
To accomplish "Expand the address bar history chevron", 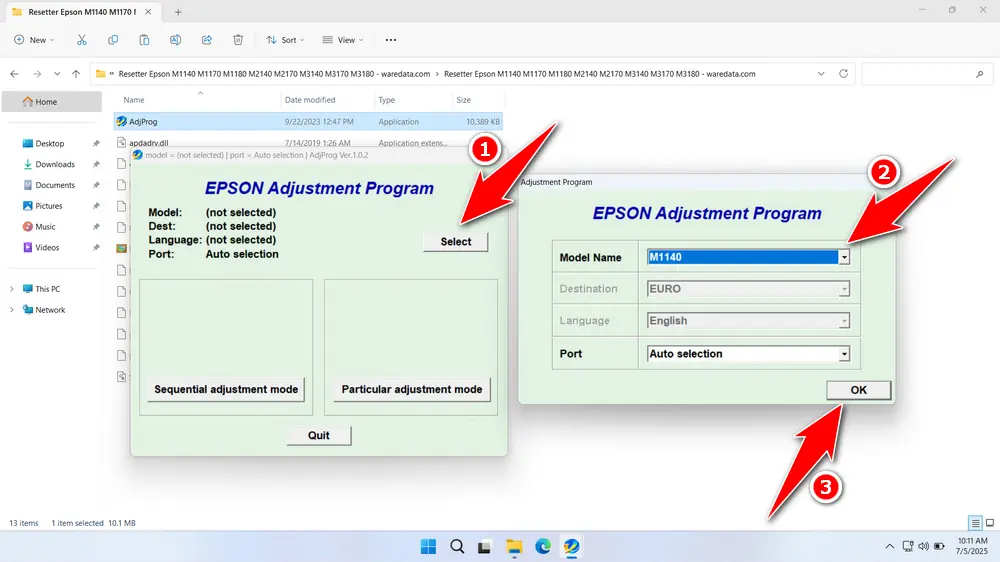I will pyautogui.click(x=821, y=74).
